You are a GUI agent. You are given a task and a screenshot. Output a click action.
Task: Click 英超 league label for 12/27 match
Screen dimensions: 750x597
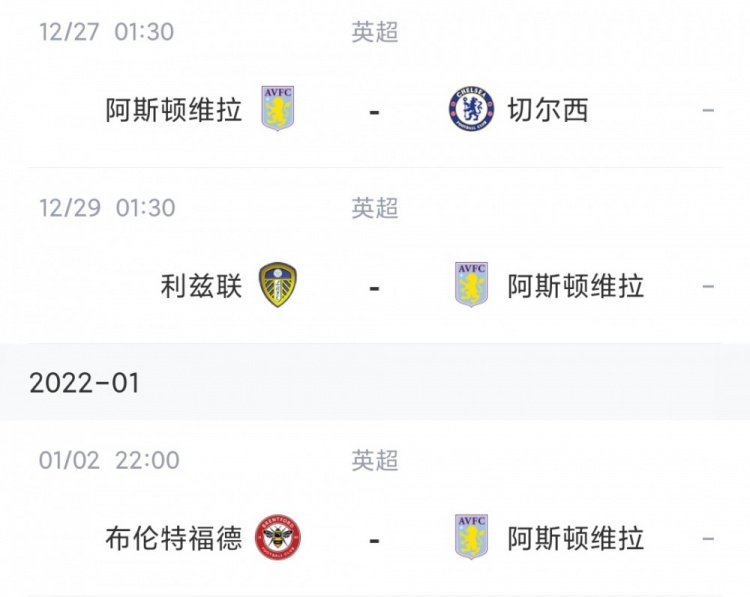coord(375,32)
